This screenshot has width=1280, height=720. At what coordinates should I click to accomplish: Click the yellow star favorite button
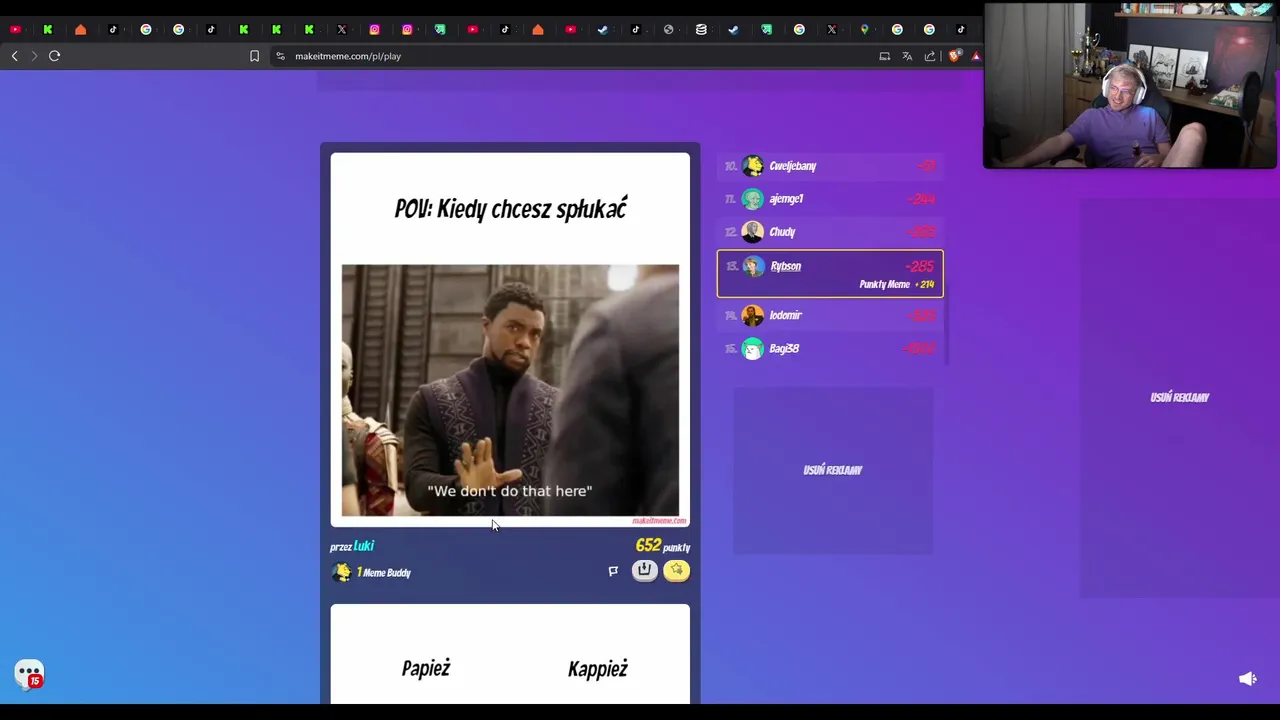676,570
